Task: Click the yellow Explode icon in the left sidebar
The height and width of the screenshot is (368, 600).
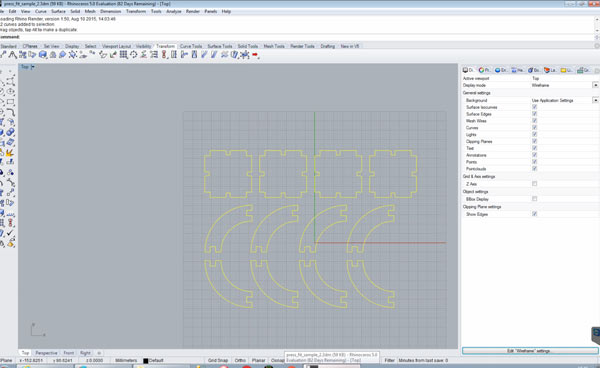Action: [x=10, y=153]
